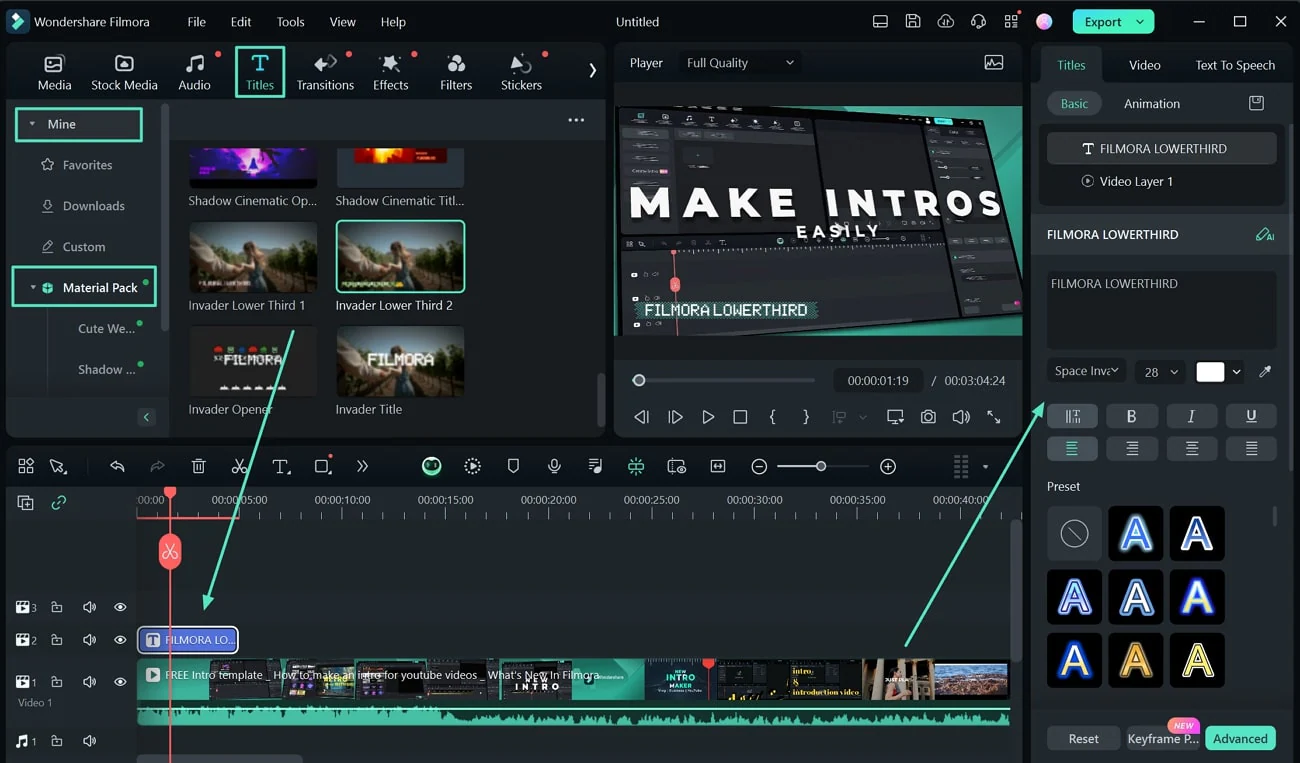Click the timeline undo arrow
1300x763 pixels.
tap(117, 466)
